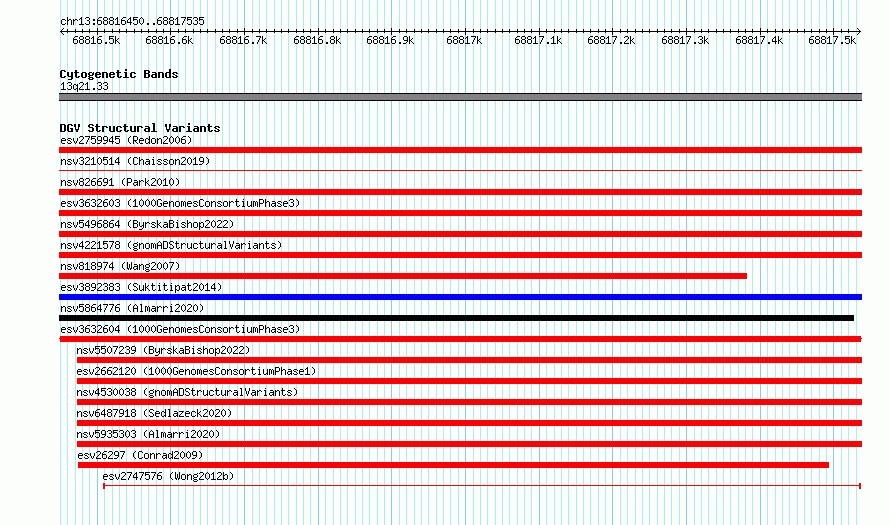Select nsv5507239 (ByrskaBishop2022) label

coord(163,350)
